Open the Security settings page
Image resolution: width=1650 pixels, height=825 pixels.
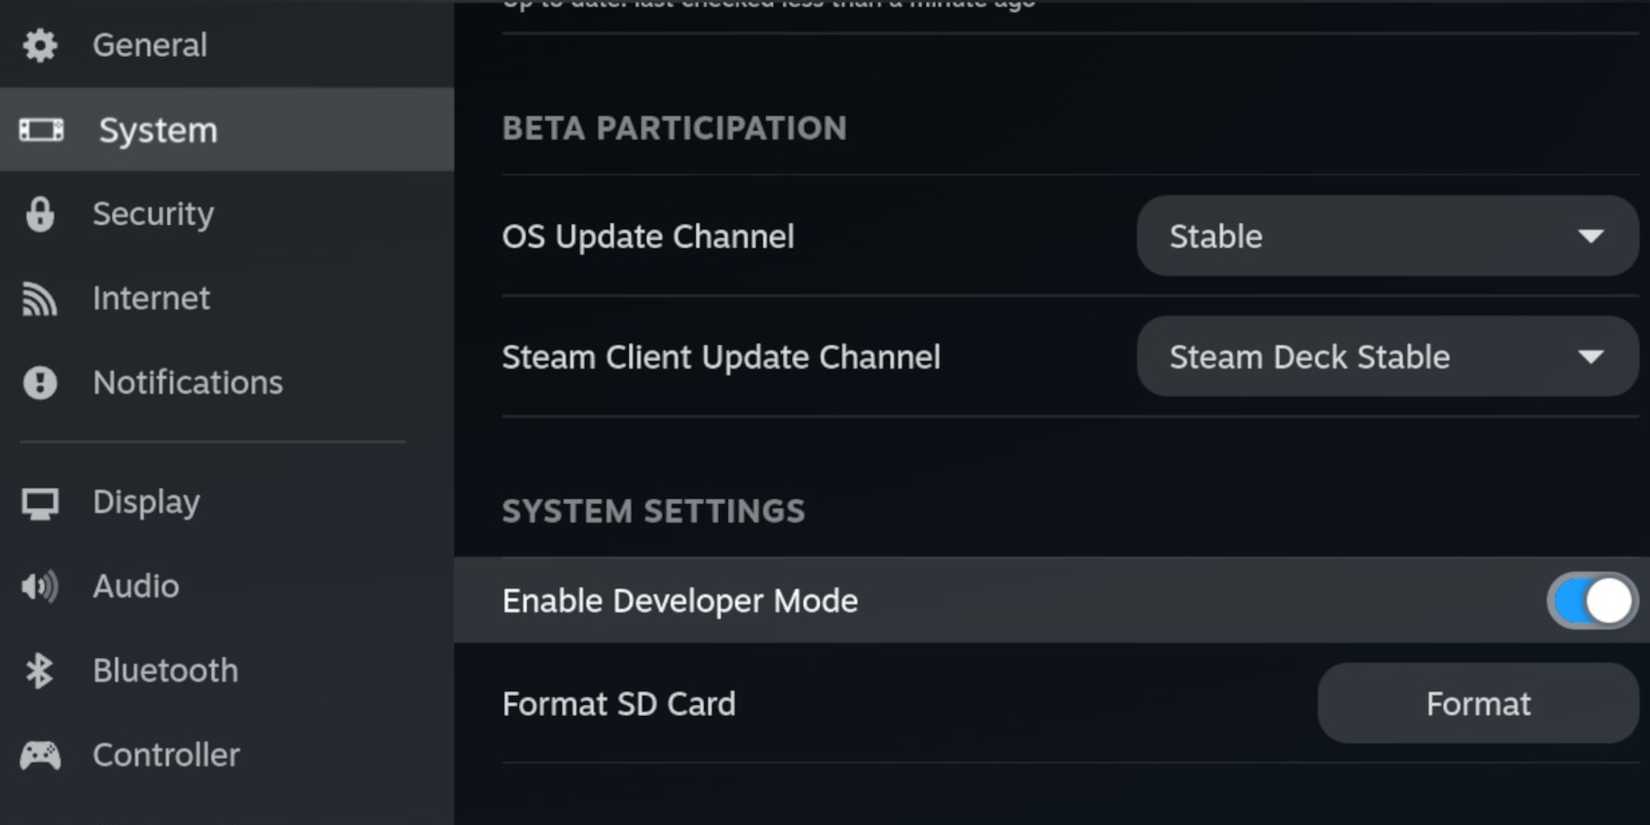154,213
